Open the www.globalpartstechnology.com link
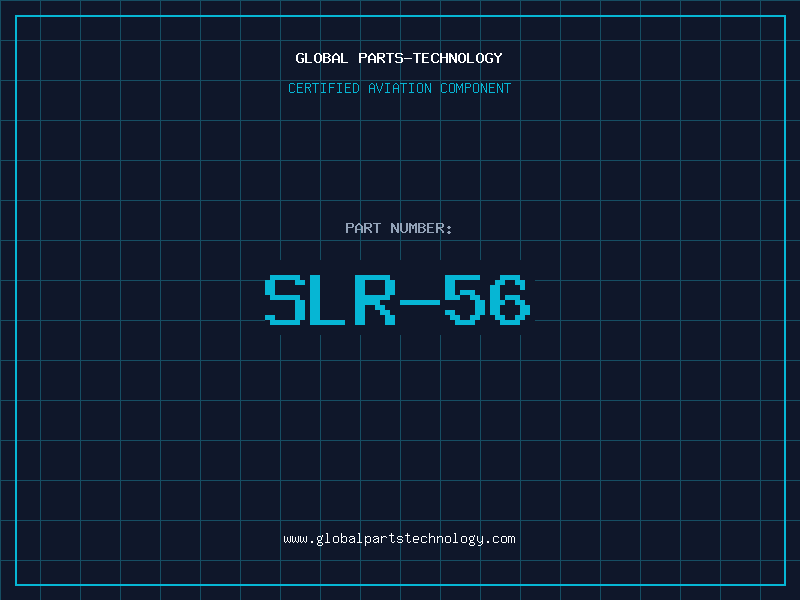The width and height of the screenshot is (800, 600). coord(399,539)
